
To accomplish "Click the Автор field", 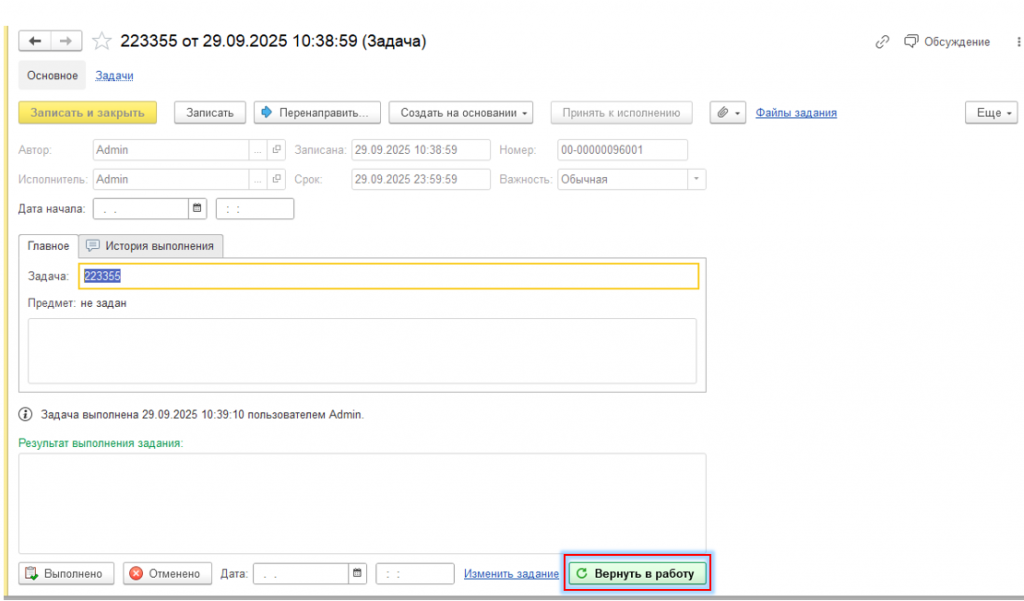I will tap(170, 150).
